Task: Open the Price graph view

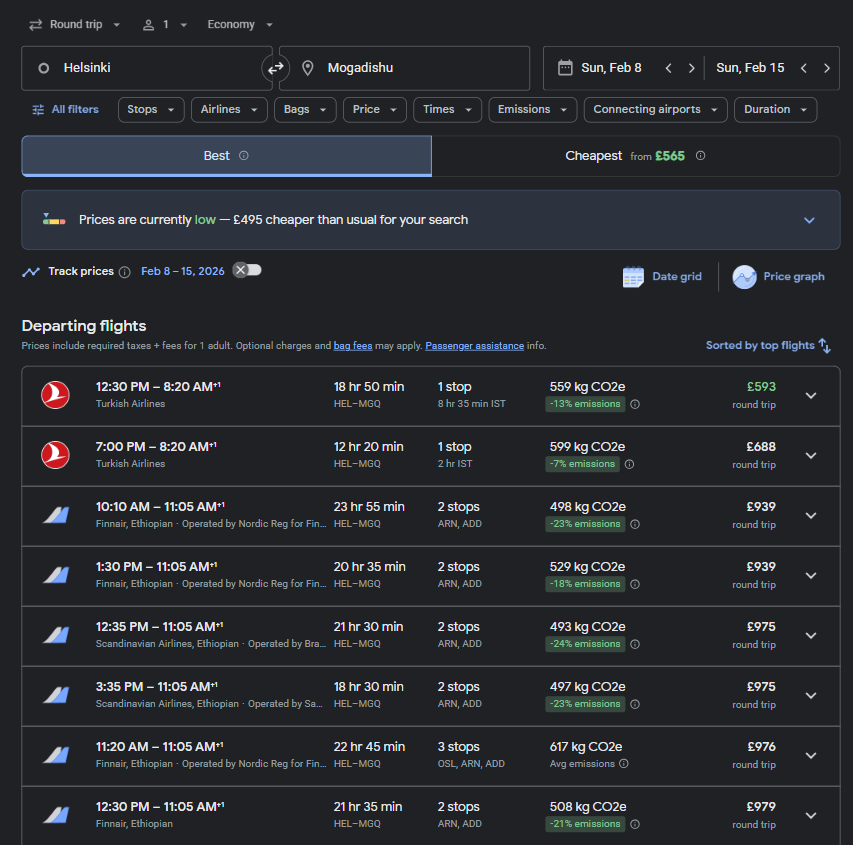Action: pos(779,277)
